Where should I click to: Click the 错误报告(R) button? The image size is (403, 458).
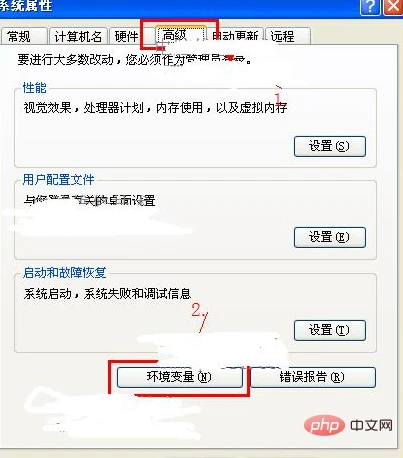pos(313,377)
